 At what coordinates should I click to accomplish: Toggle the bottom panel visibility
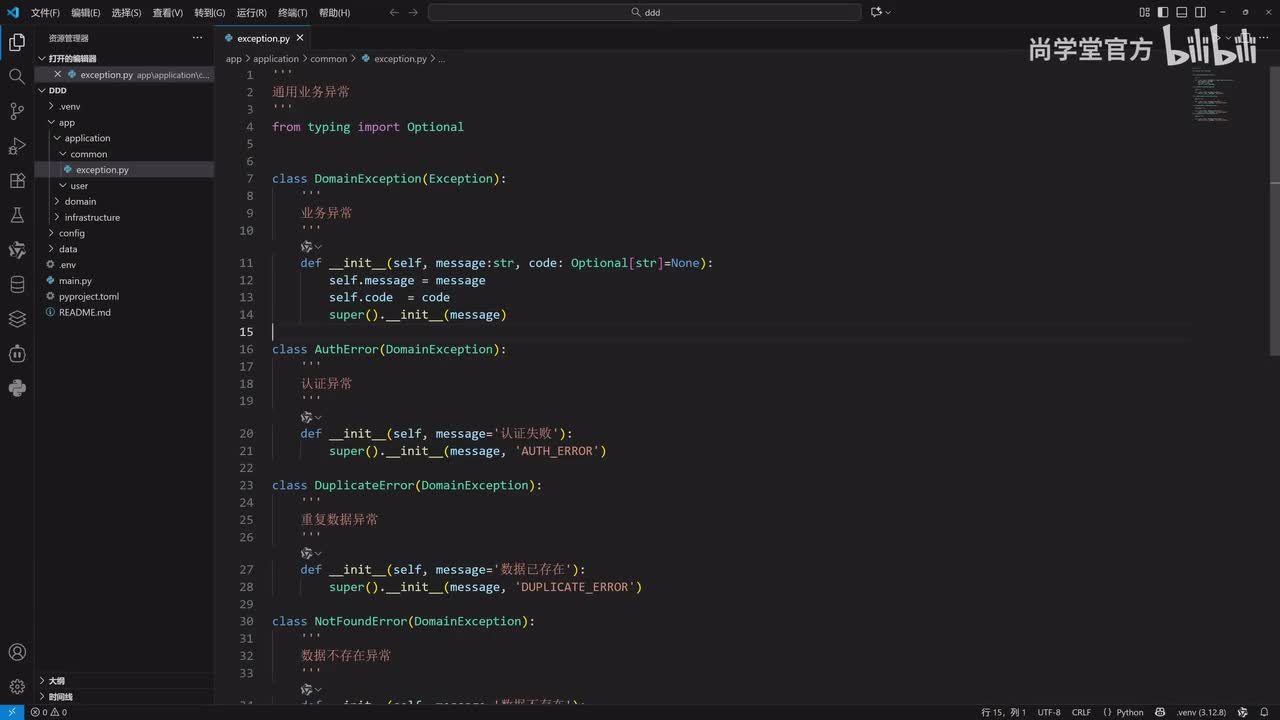(1181, 12)
